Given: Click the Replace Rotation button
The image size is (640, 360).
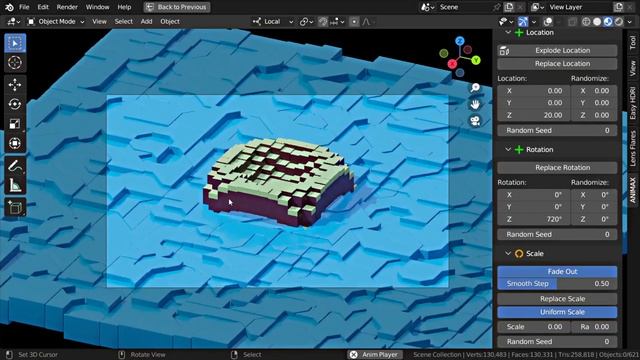Looking at the screenshot, I should tap(557, 168).
